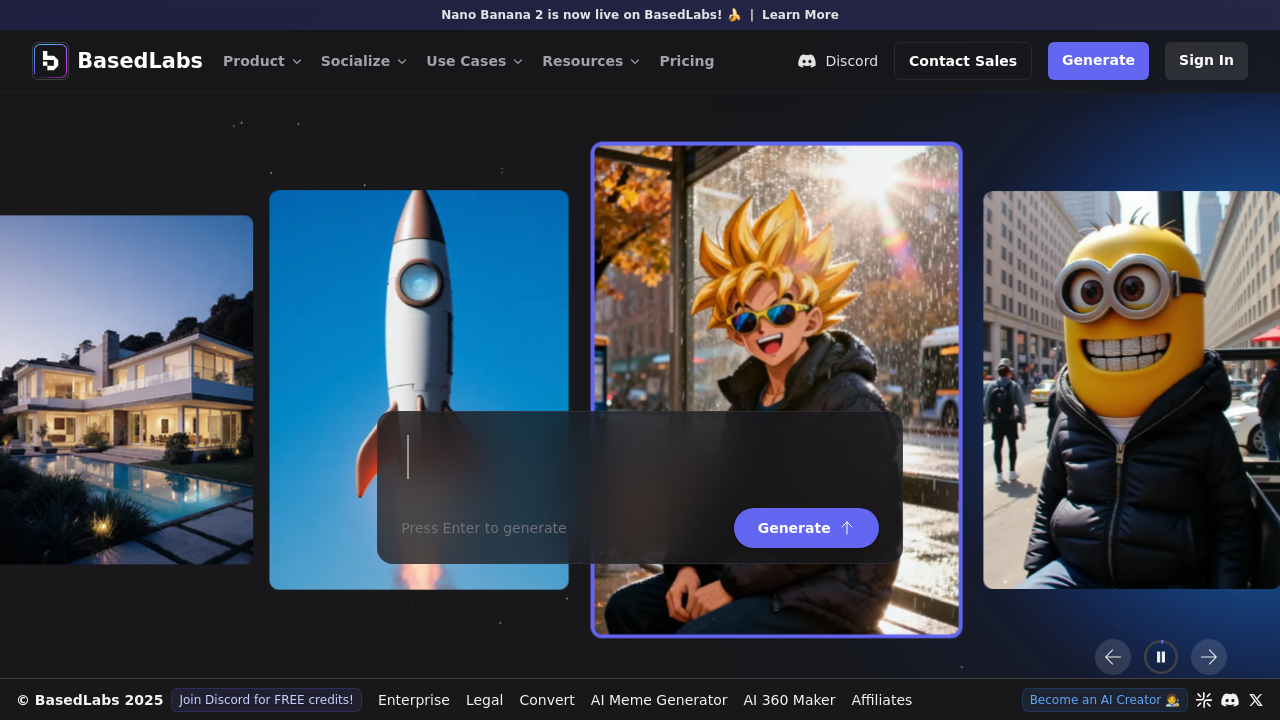Advance to next carousel slide
The height and width of the screenshot is (720, 1280).
tap(1208, 657)
